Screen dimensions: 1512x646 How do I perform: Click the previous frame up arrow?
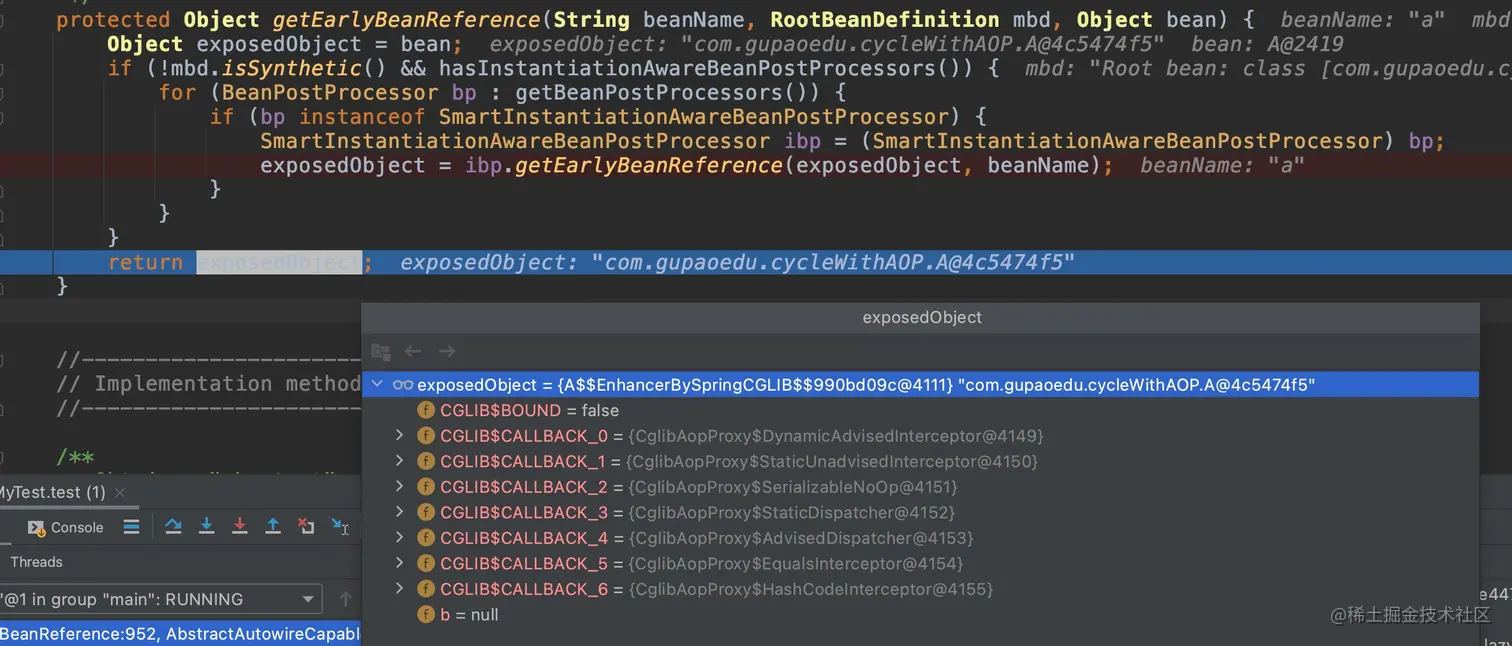(x=346, y=599)
